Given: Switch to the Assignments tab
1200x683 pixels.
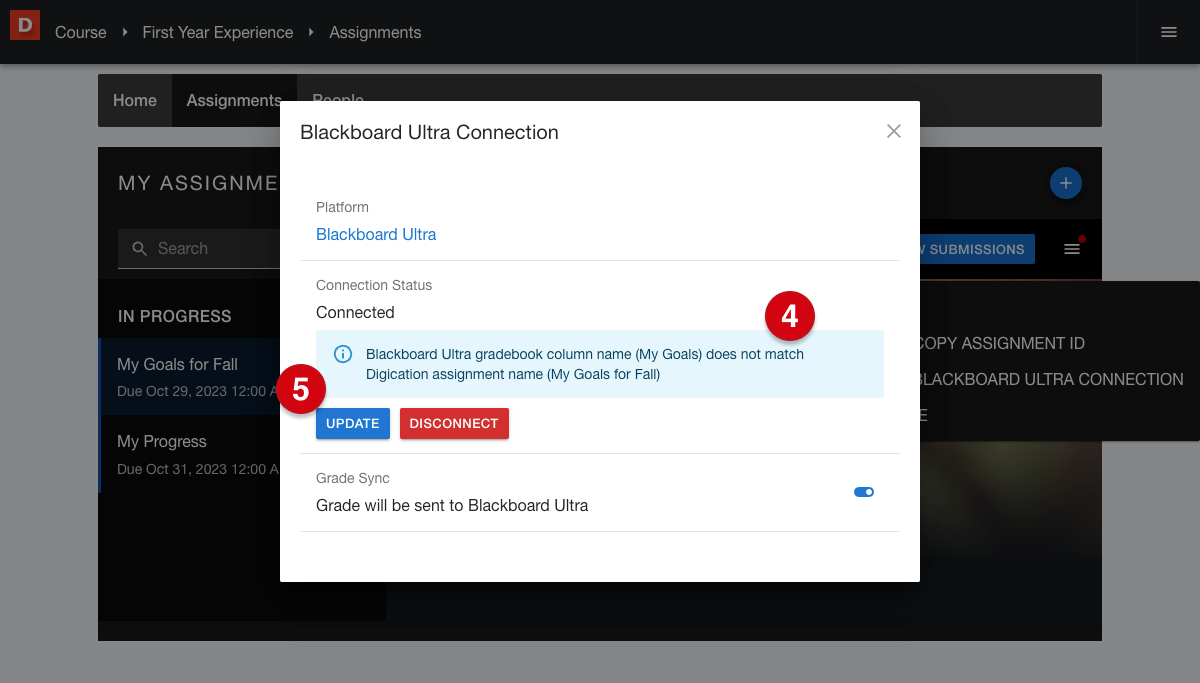Looking at the screenshot, I should tap(234, 100).
